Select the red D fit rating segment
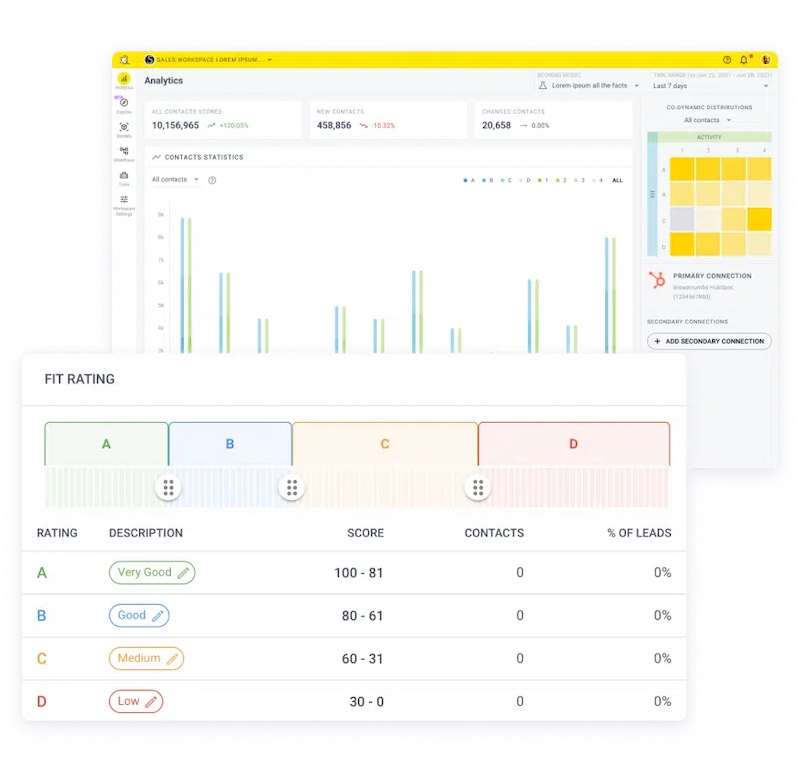Screen dimensions: 800x772 [574, 444]
